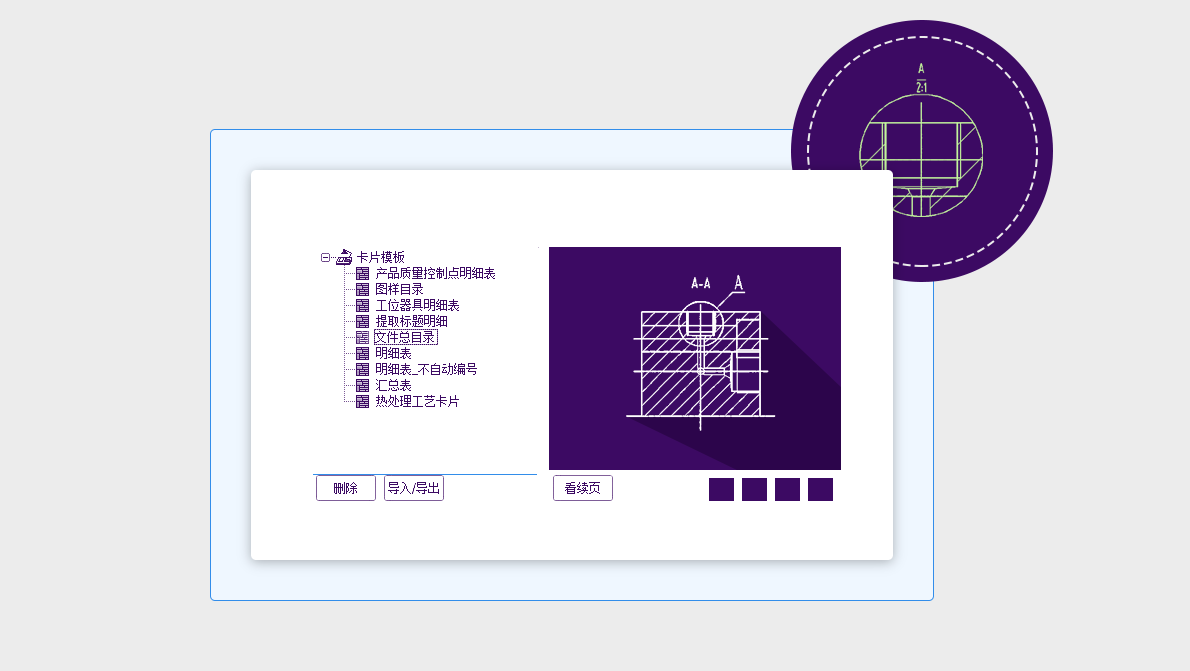Click the icon next to 提取标题明细
This screenshot has height=671, width=1190.
[x=362, y=321]
